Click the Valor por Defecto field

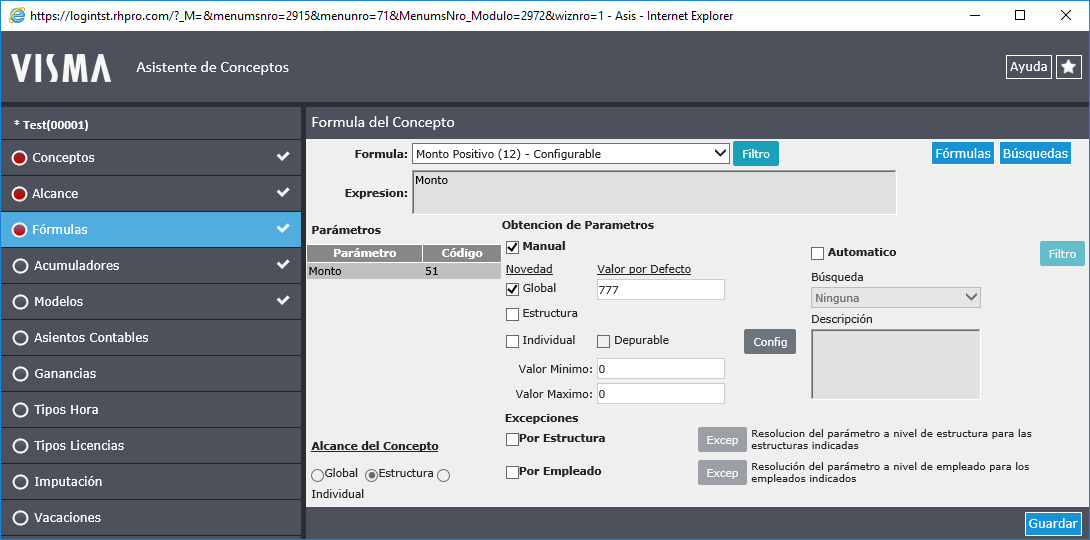click(660, 290)
